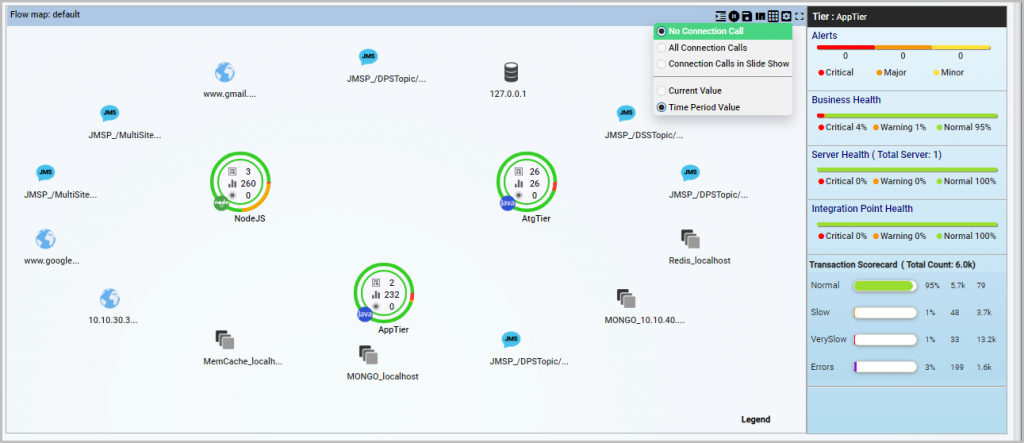Screen dimensions: 1024x443
Task: Select the MemCache_localh stack icon
Action: [225, 340]
